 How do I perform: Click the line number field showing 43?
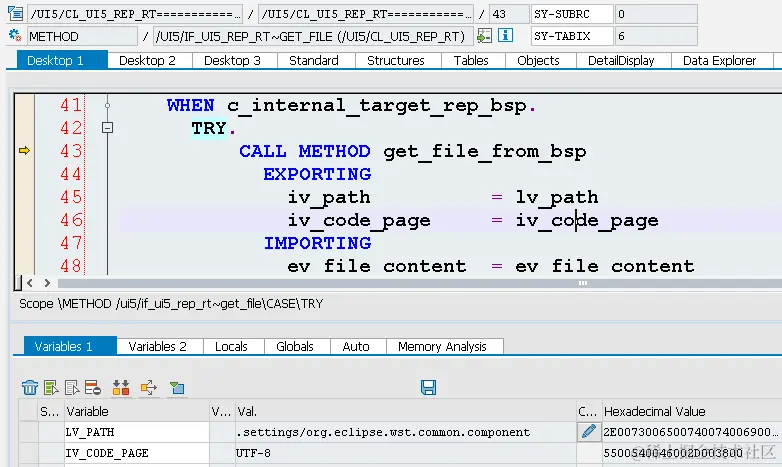(x=509, y=14)
